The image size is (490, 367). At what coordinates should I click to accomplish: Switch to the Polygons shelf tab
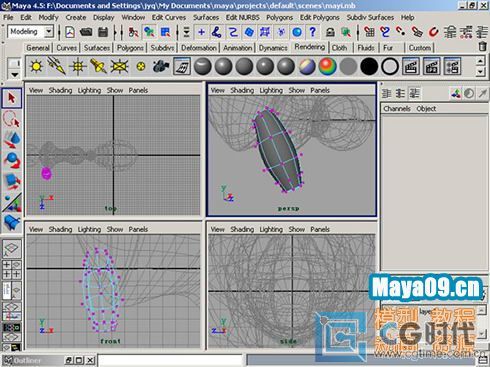tap(130, 48)
